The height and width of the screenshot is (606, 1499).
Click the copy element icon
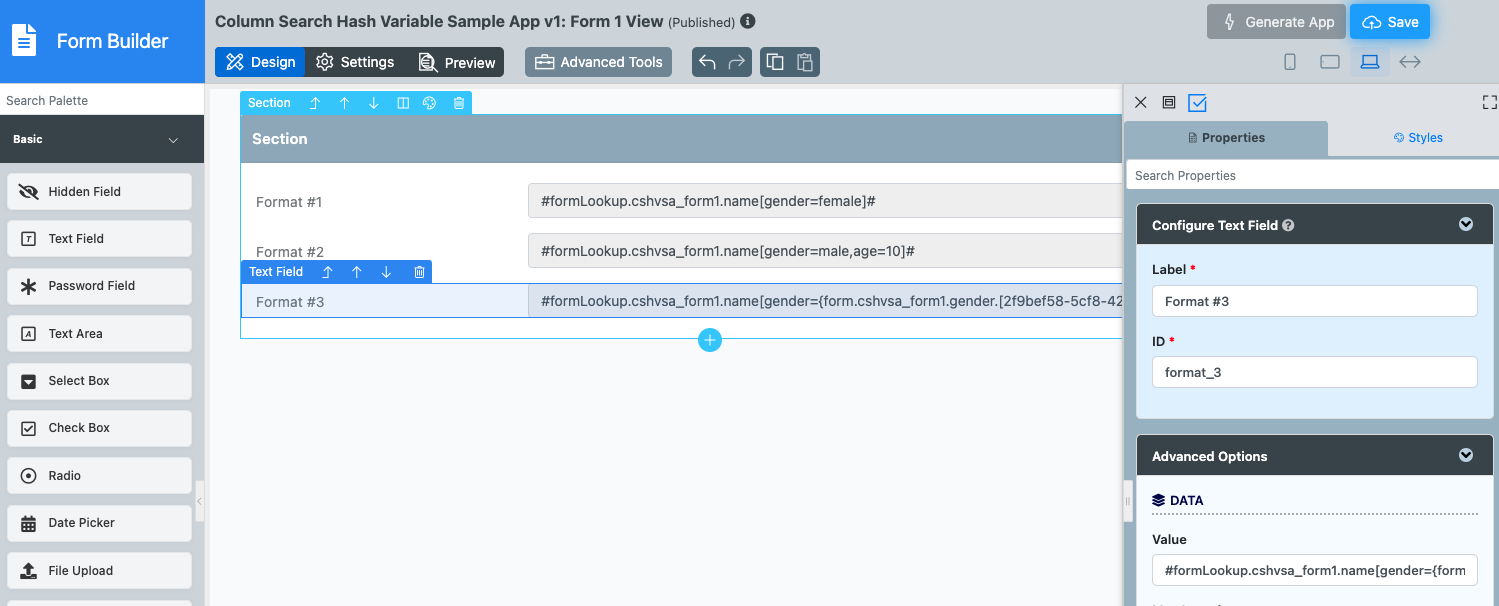tap(775, 62)
